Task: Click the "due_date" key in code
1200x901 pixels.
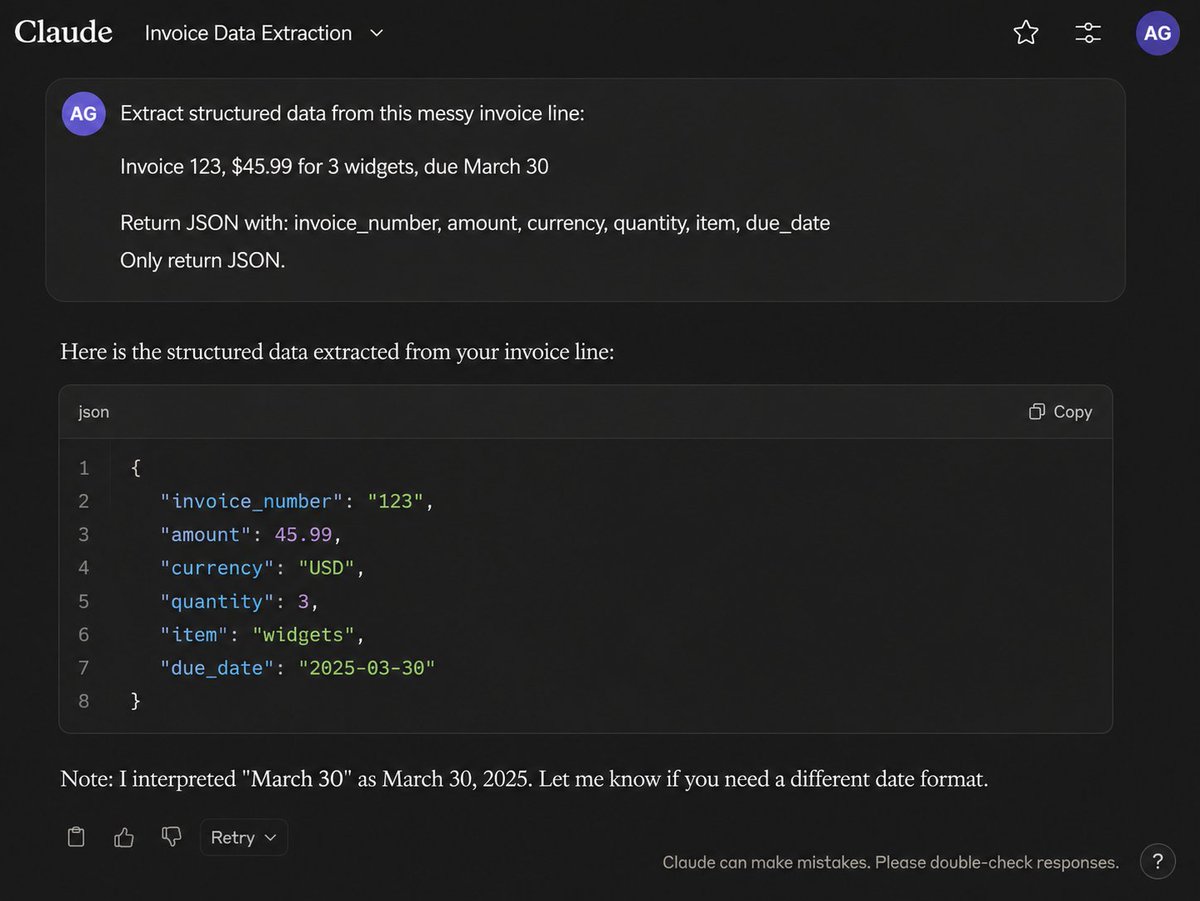Action: [x=218, y=667]
